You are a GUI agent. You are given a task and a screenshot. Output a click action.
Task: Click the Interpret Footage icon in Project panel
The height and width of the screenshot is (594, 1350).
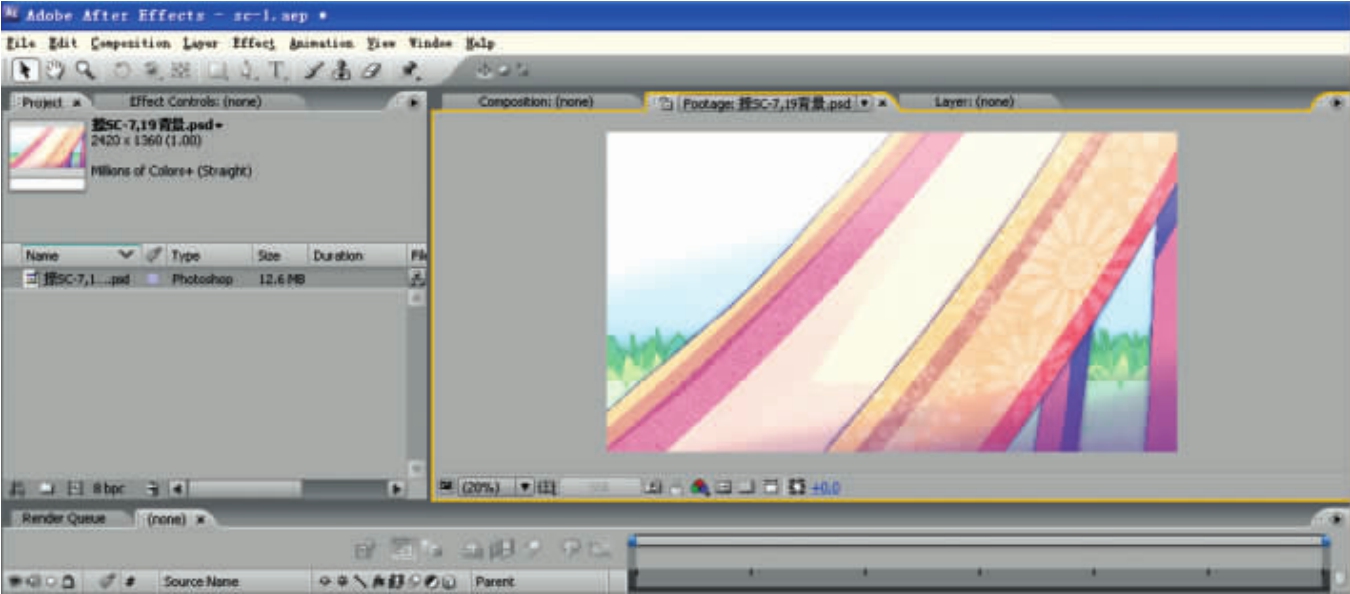[17, 489]
